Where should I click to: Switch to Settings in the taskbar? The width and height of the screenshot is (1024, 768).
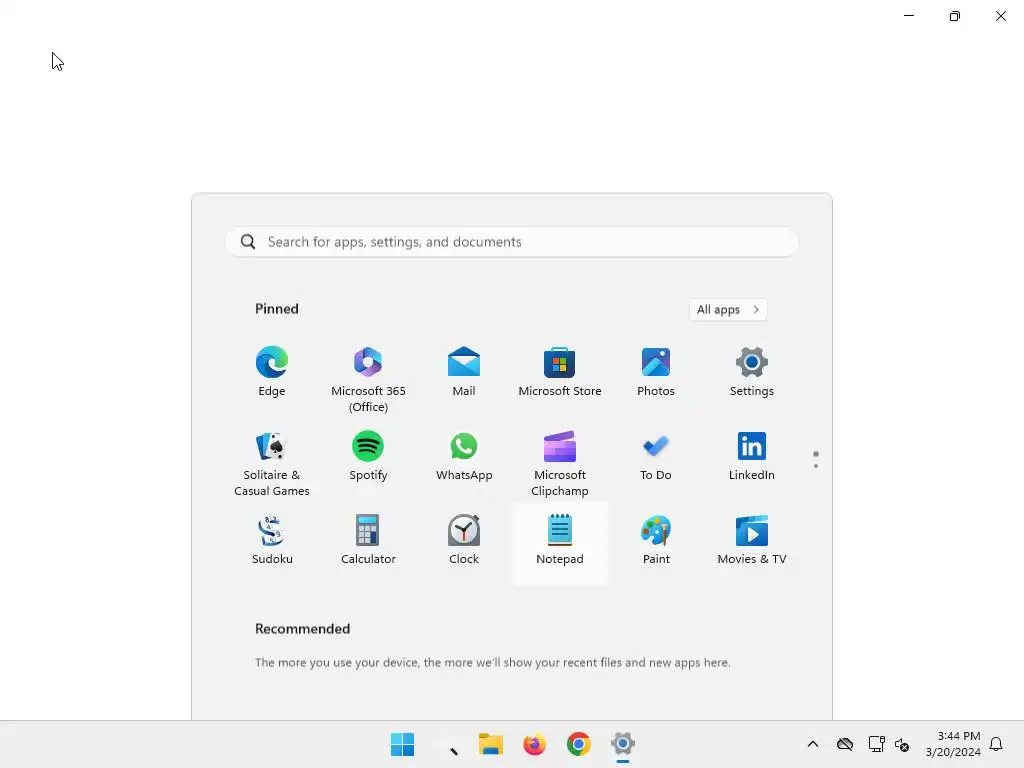pos(623,744)
